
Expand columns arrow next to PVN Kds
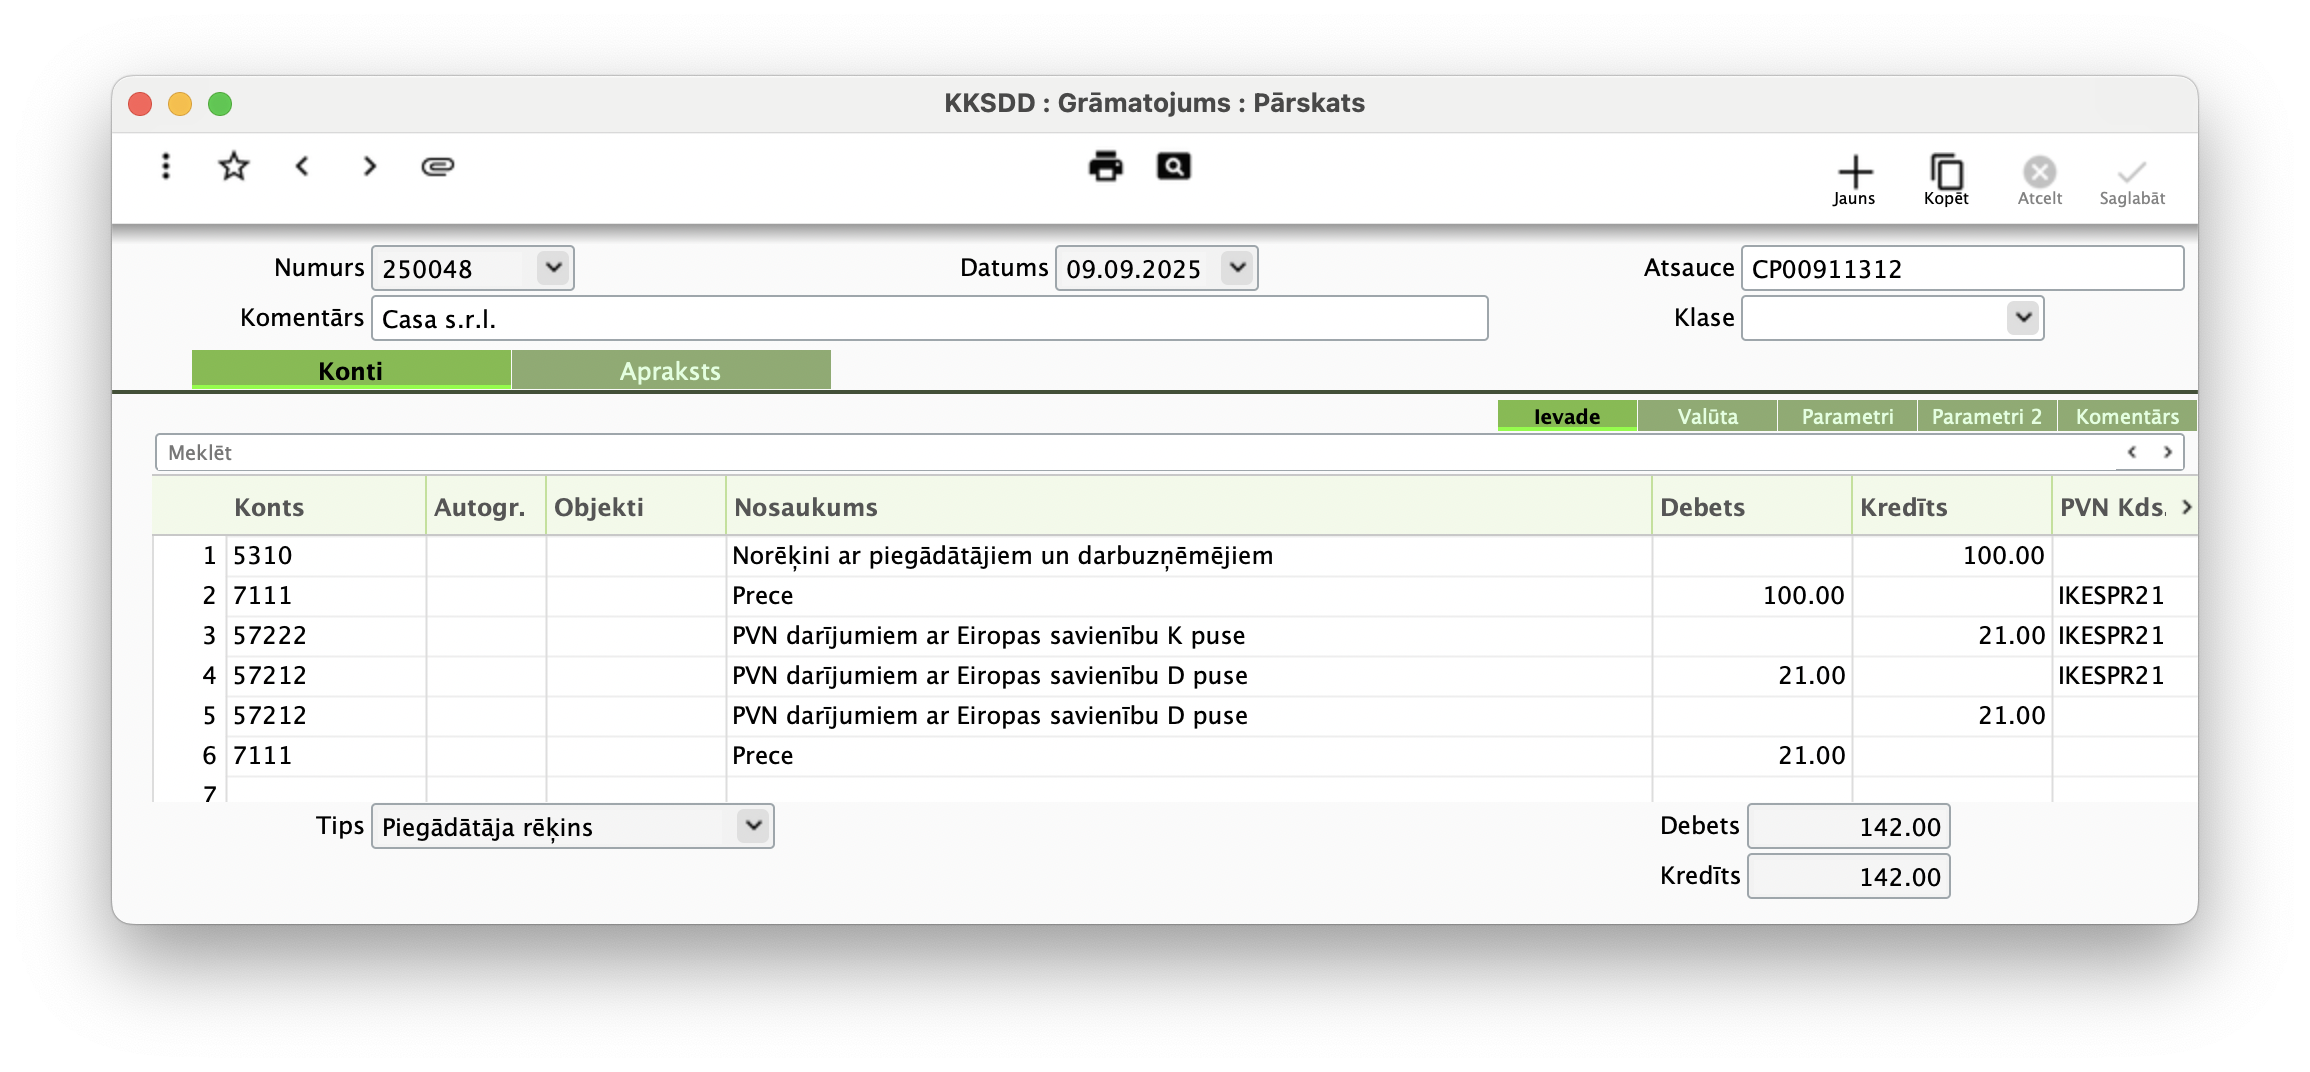(x=2186, y=507)
